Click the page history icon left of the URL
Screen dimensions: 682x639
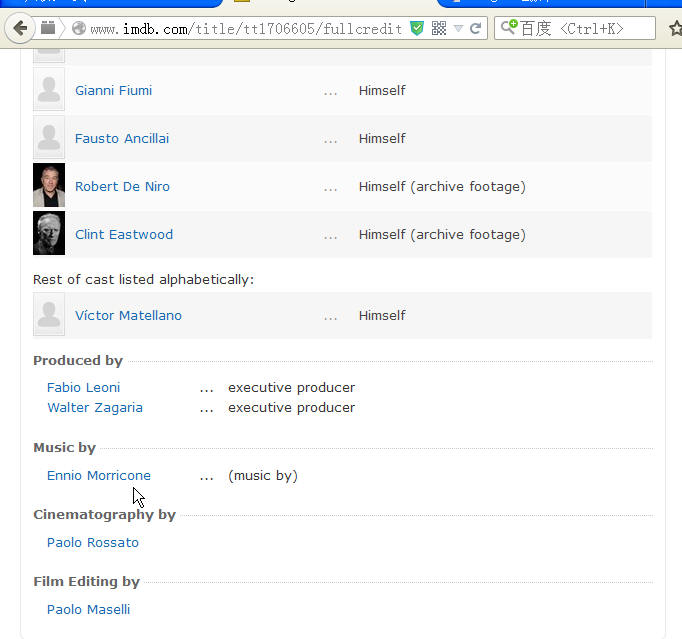(48, 28)
